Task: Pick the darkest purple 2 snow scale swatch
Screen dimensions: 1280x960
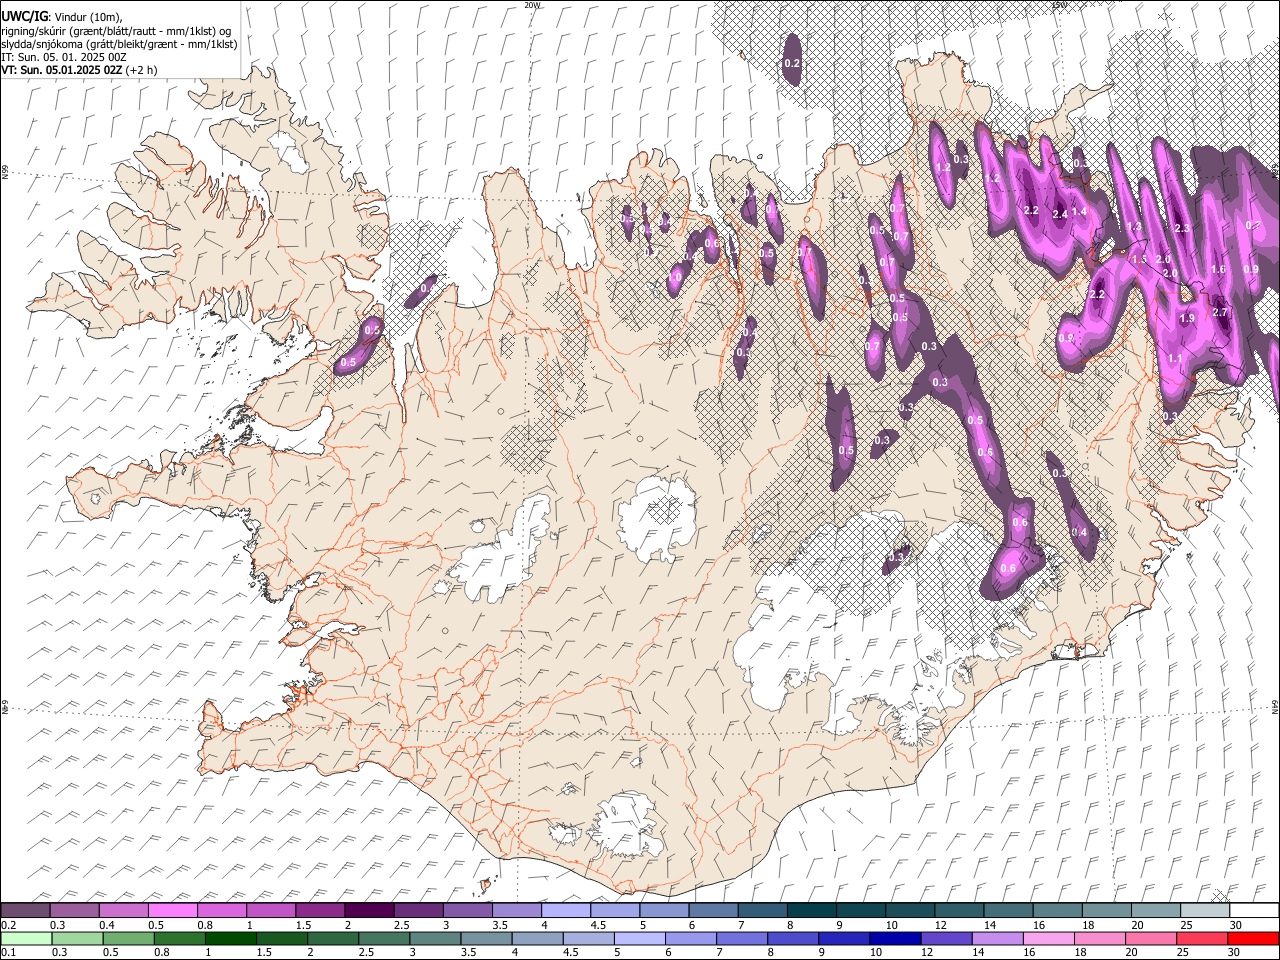Action: [368, 910]
